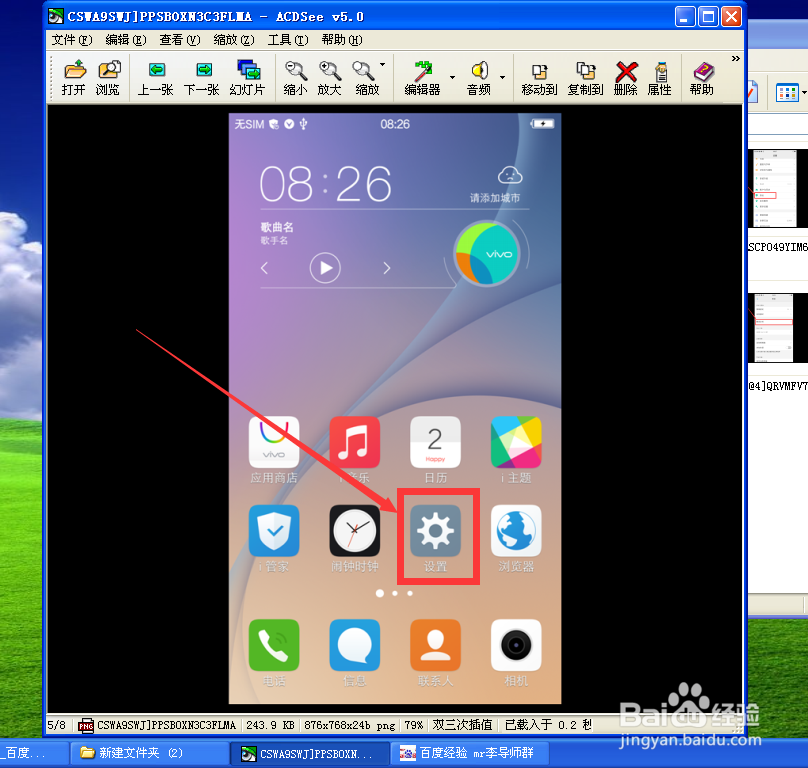Open the Zoom (缩放) menu
The image size is (808, 768).
[x=234, y=40]
